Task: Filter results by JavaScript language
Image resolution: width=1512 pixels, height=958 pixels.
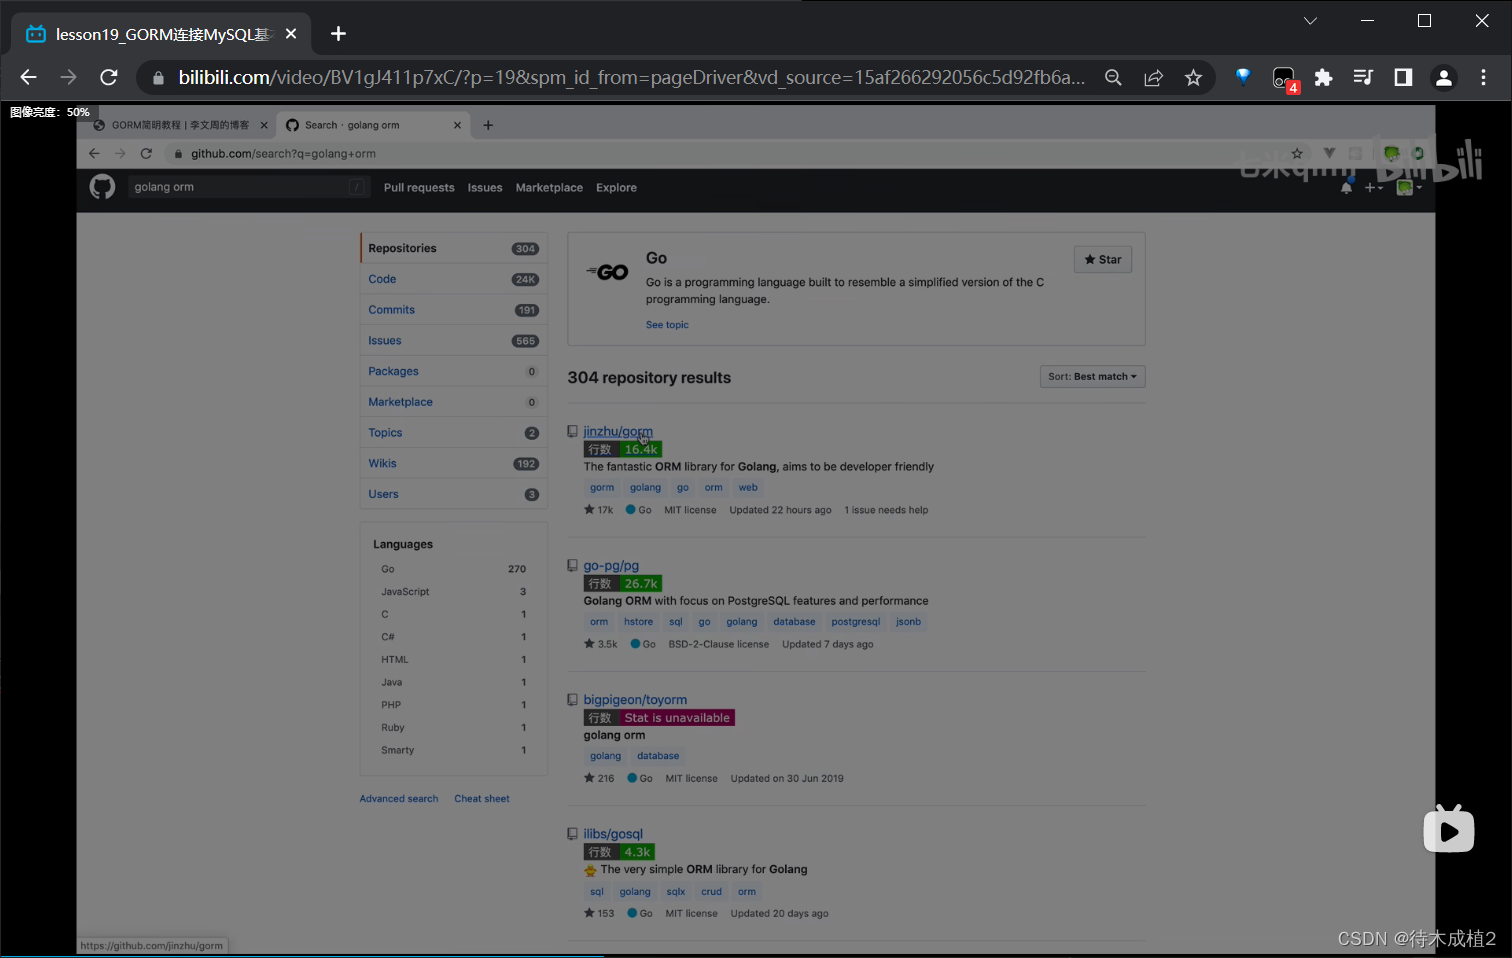Action: pyautogui.click(x=453, y=592)
